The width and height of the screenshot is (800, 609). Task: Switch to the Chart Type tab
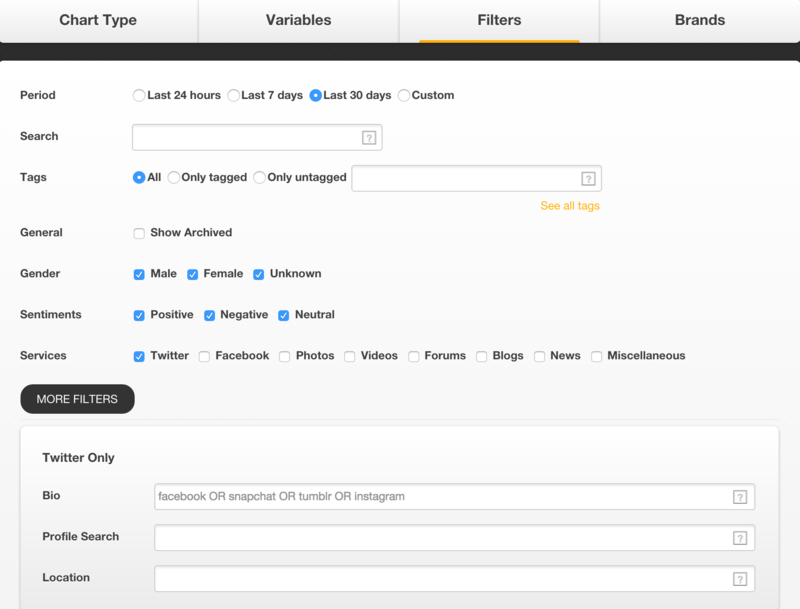[98, 20]
